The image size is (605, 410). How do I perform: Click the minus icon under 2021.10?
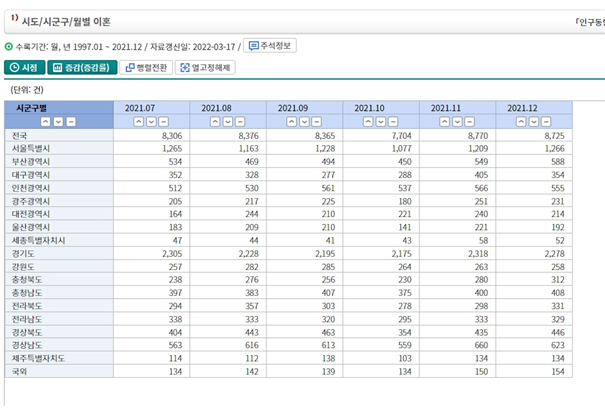(x=393, y=122)
